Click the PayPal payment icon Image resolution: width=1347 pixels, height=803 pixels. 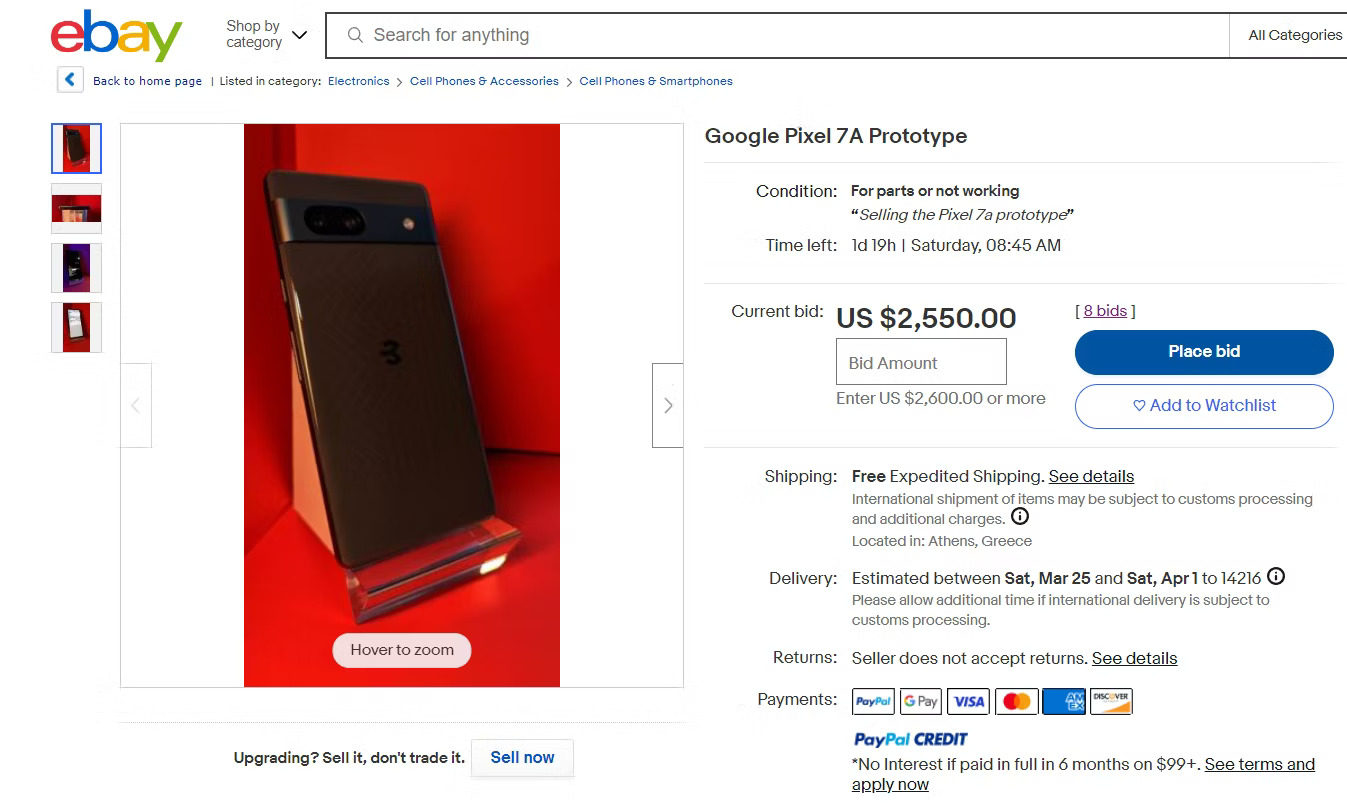pos(872,701)
